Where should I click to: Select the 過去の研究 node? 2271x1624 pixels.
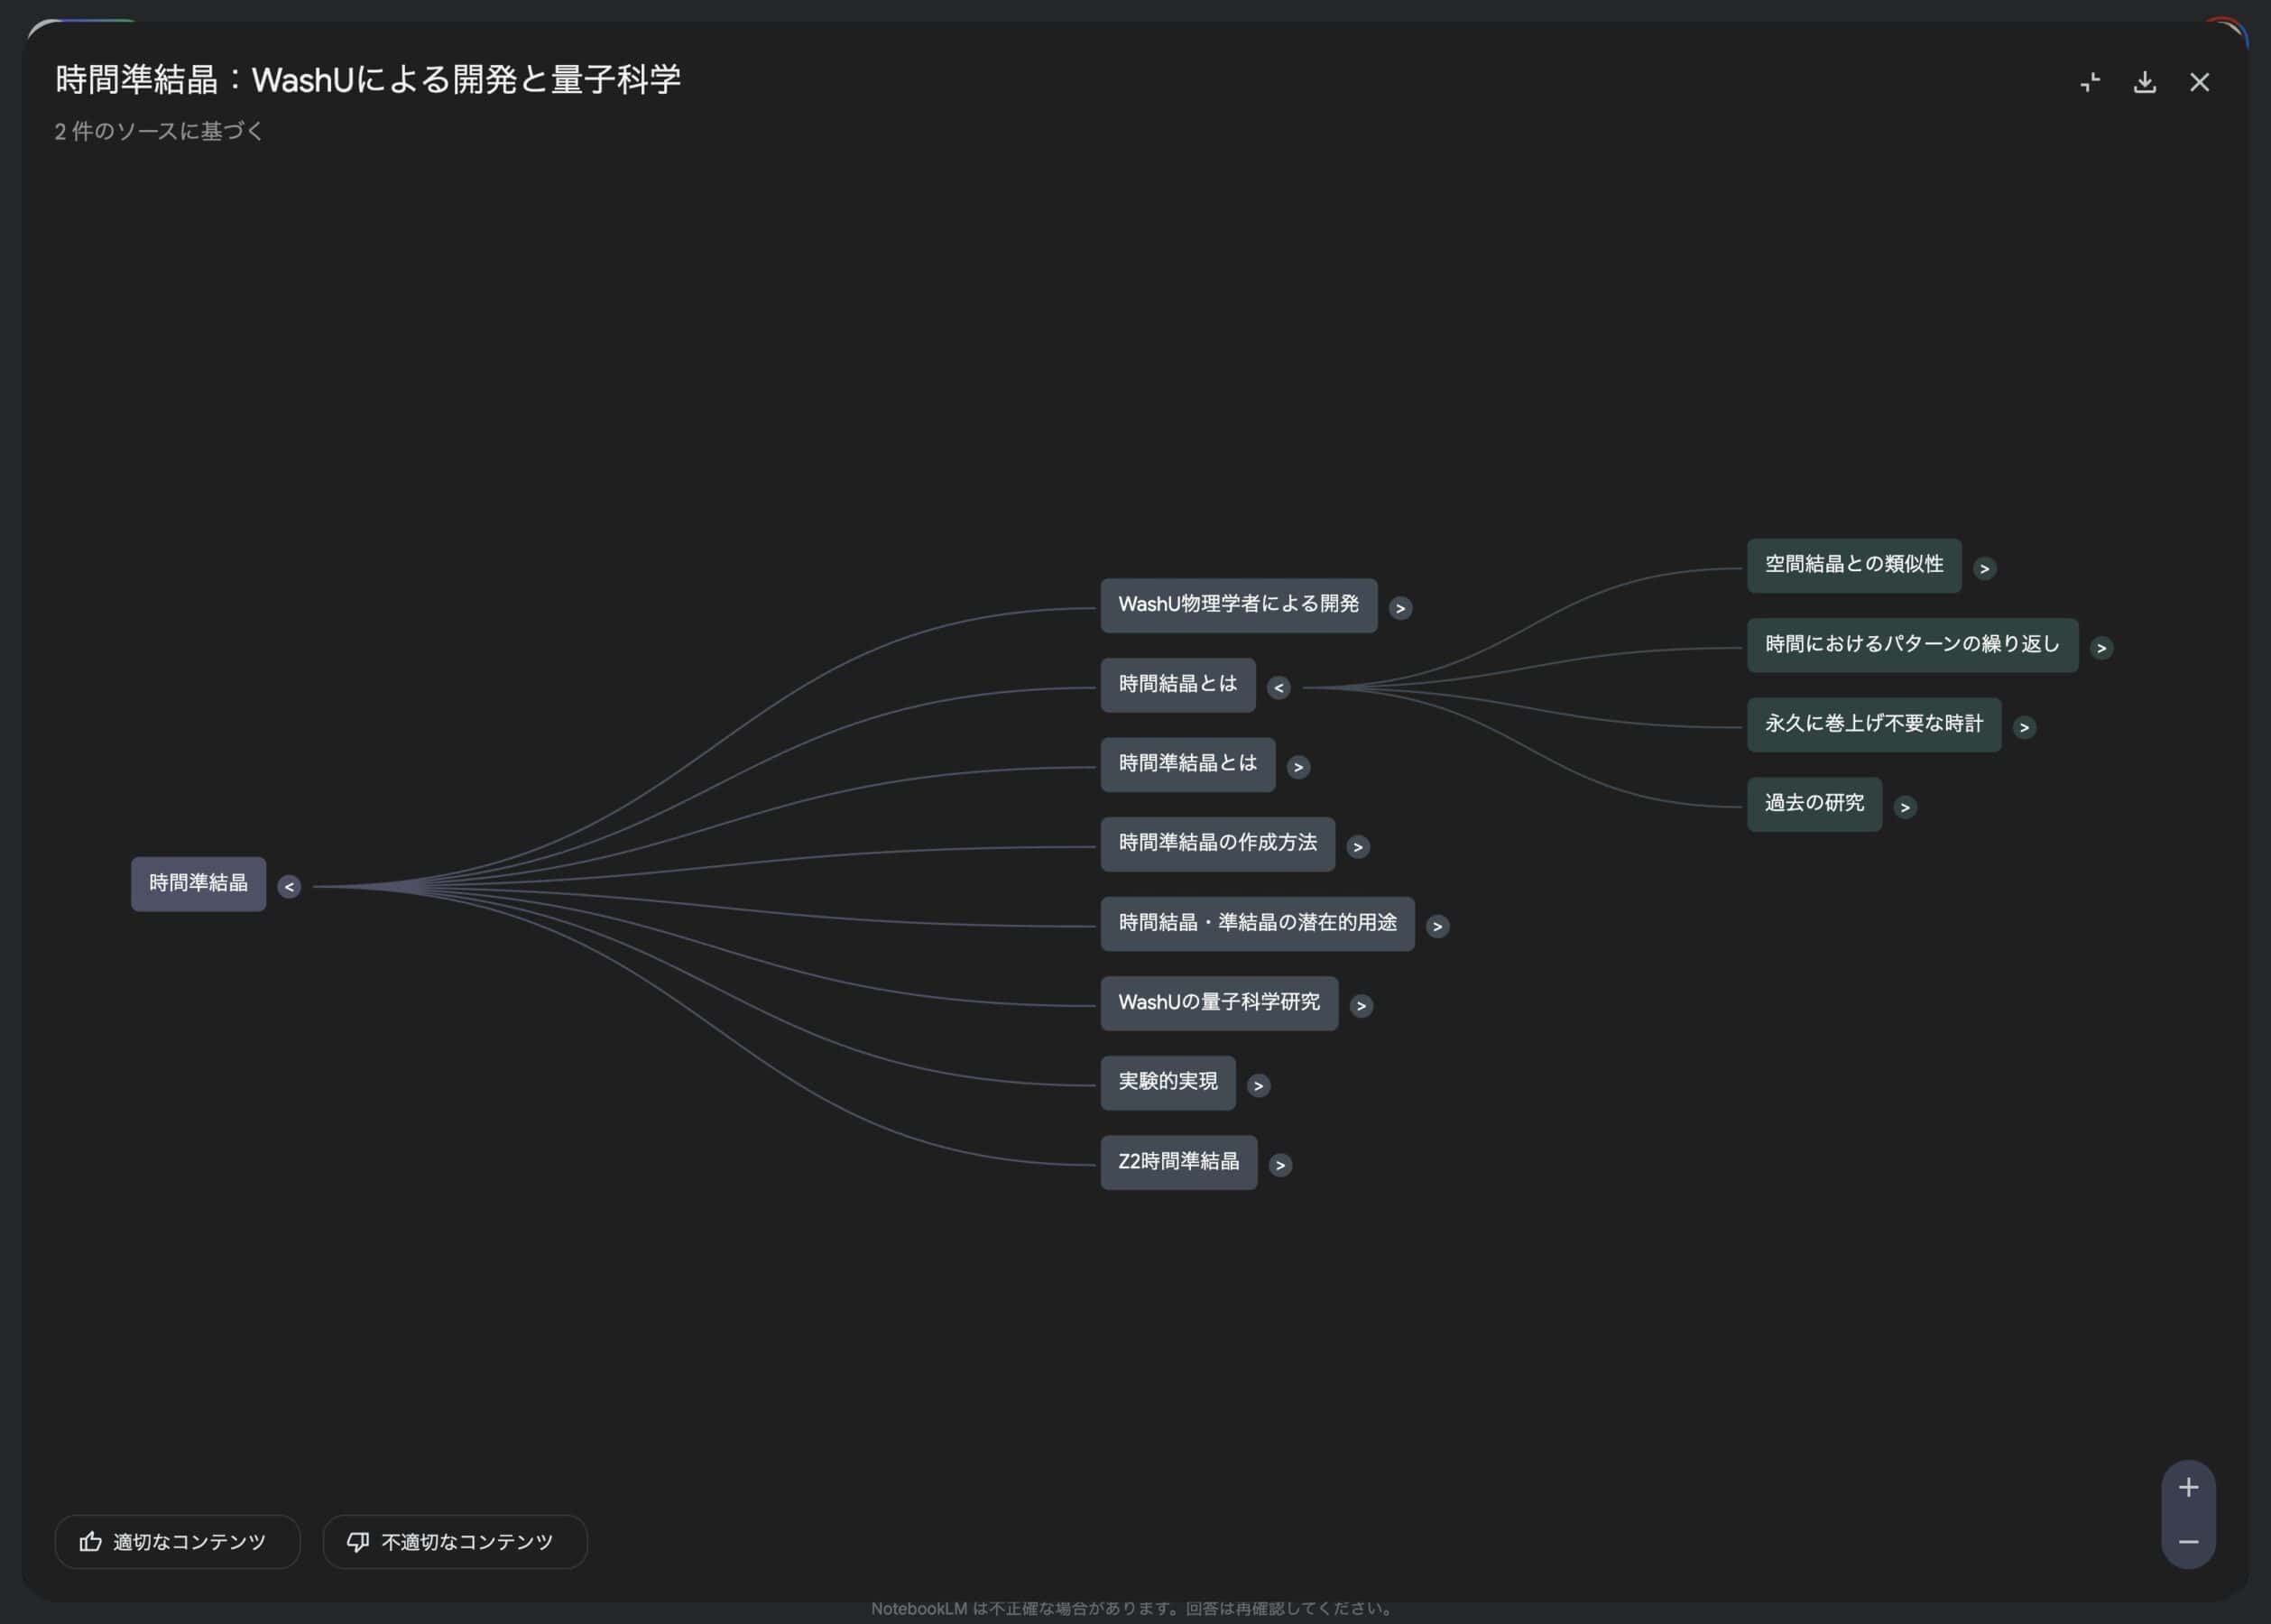pyautogui.click(x=1814, y=804)
